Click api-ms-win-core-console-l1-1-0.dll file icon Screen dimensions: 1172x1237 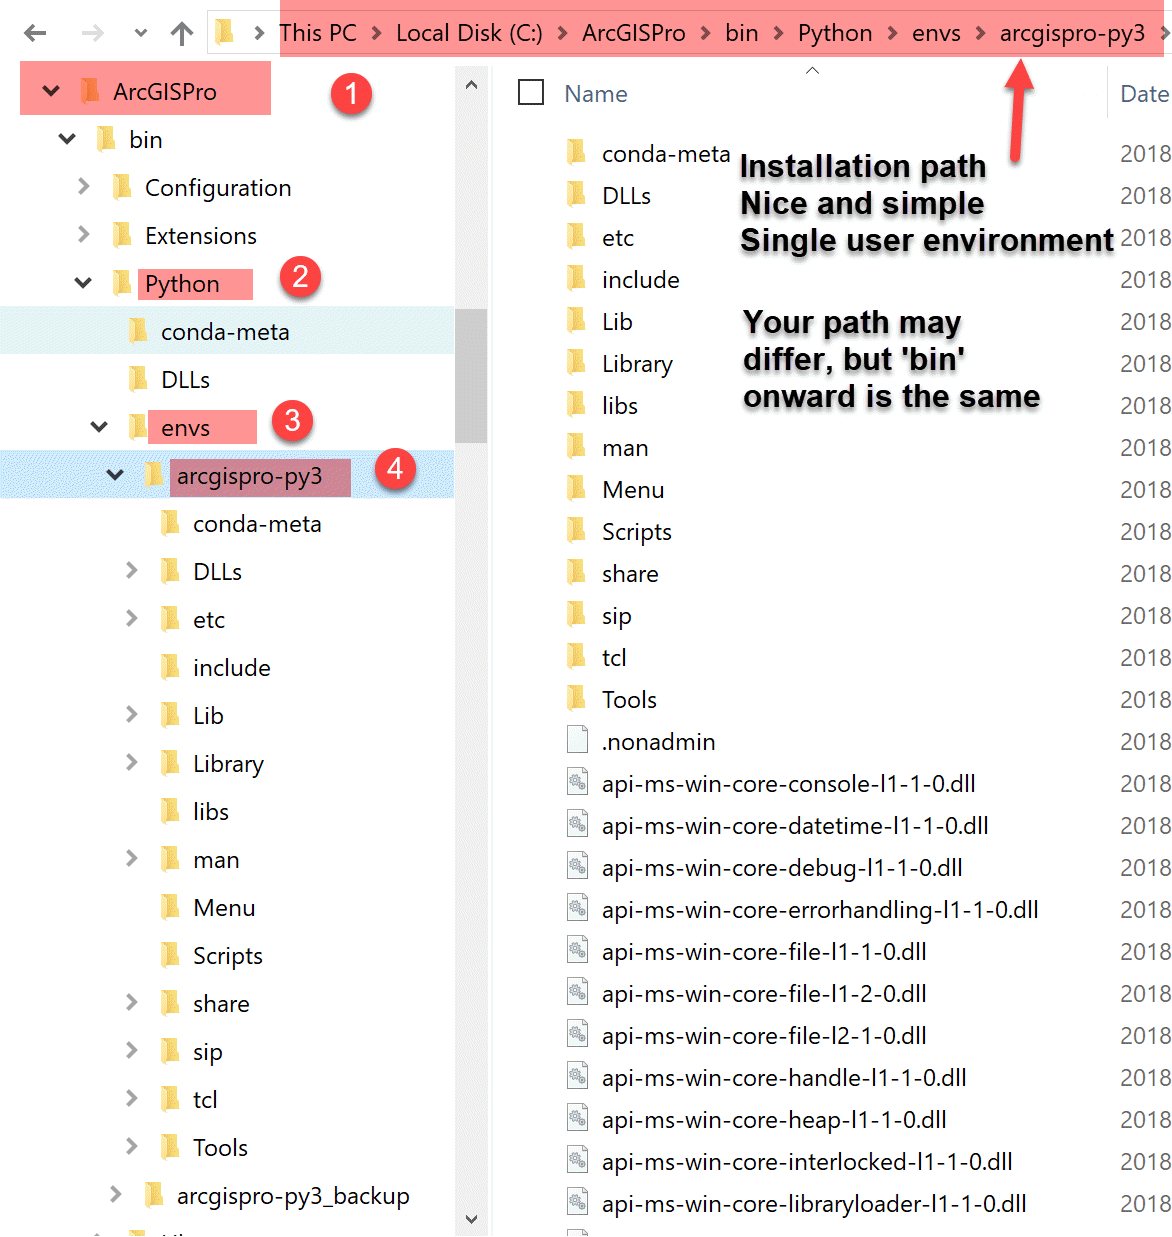[x=577, y=782]
